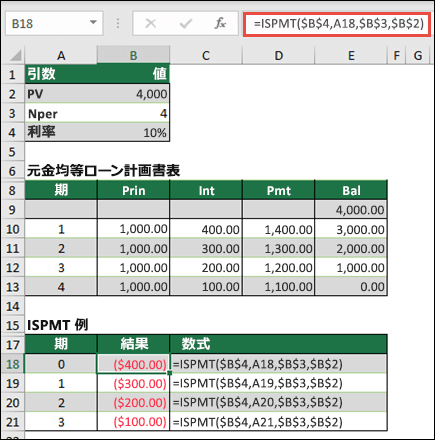Select row 5 header
The width and height of the screenshot is (435, 440).
coord(12,152)
